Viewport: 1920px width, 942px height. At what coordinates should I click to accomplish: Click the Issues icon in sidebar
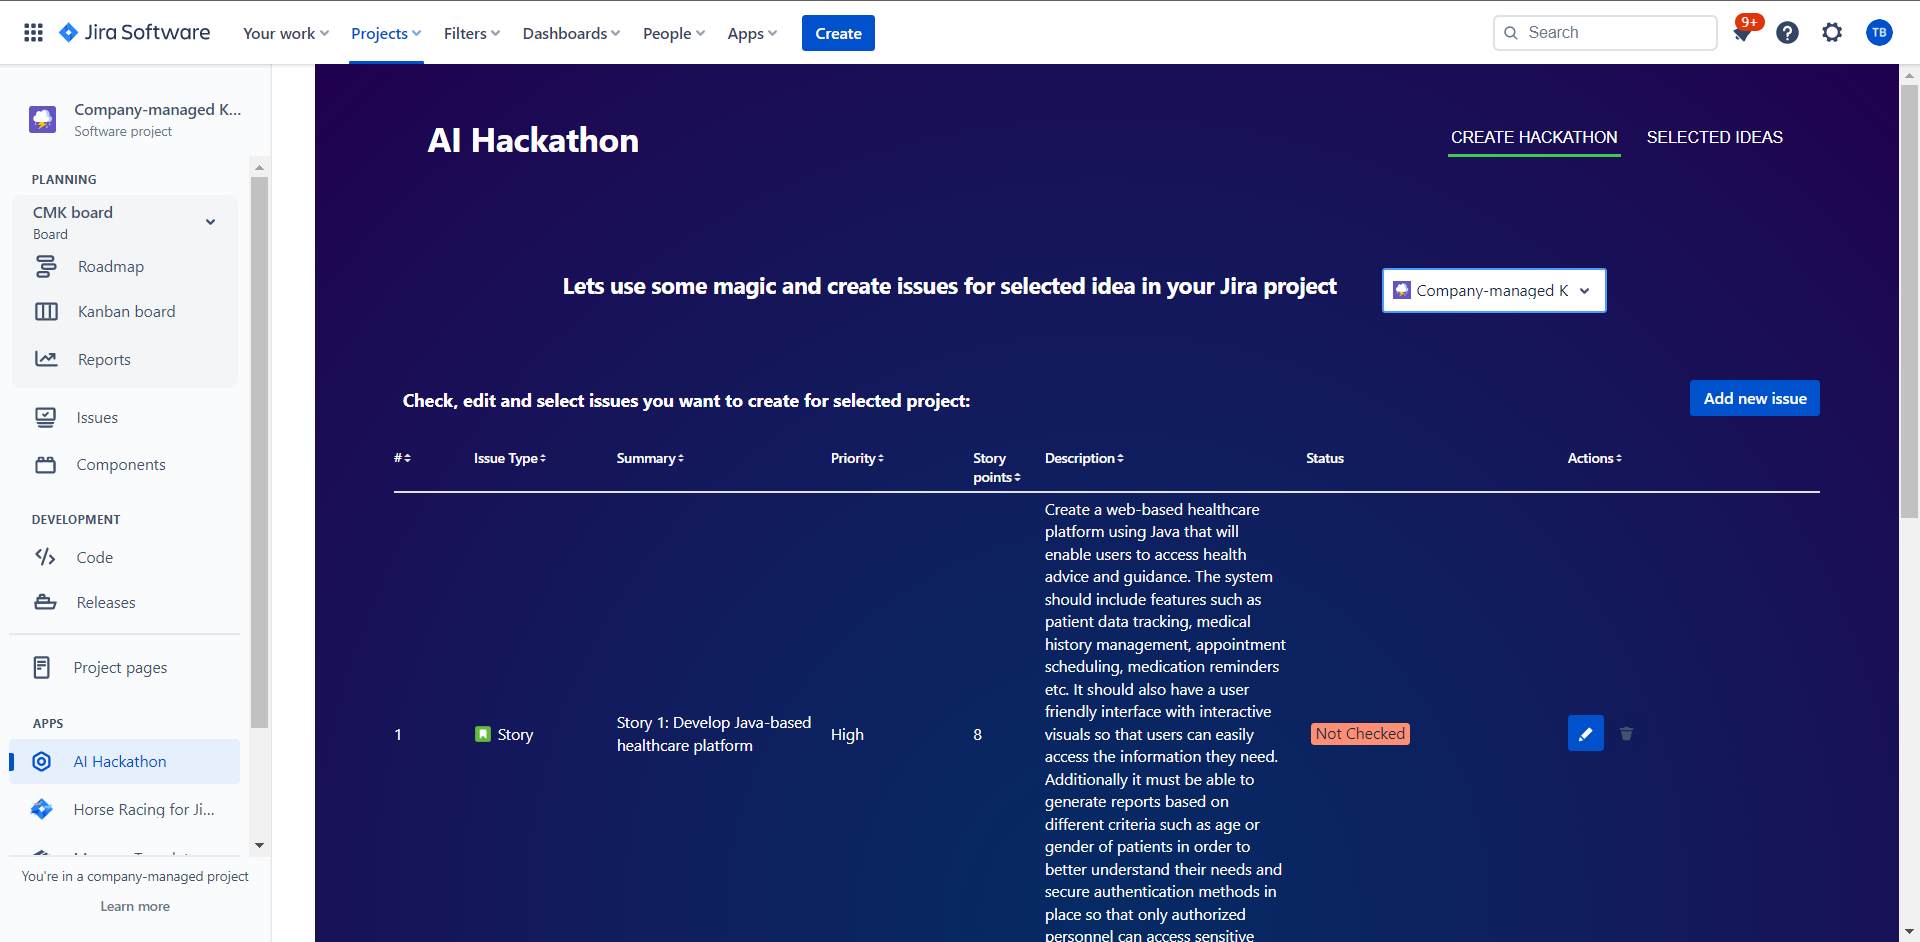click(x=46, y=417)
